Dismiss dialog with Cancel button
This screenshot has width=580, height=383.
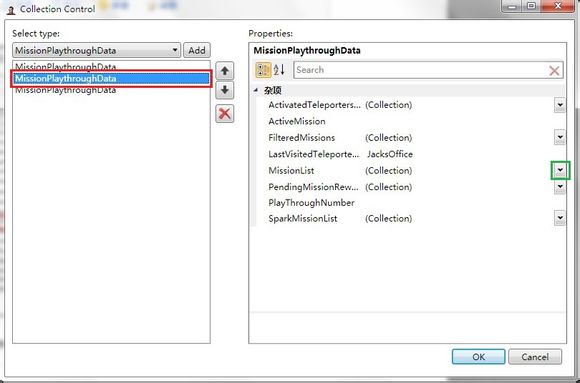[535, 357]
